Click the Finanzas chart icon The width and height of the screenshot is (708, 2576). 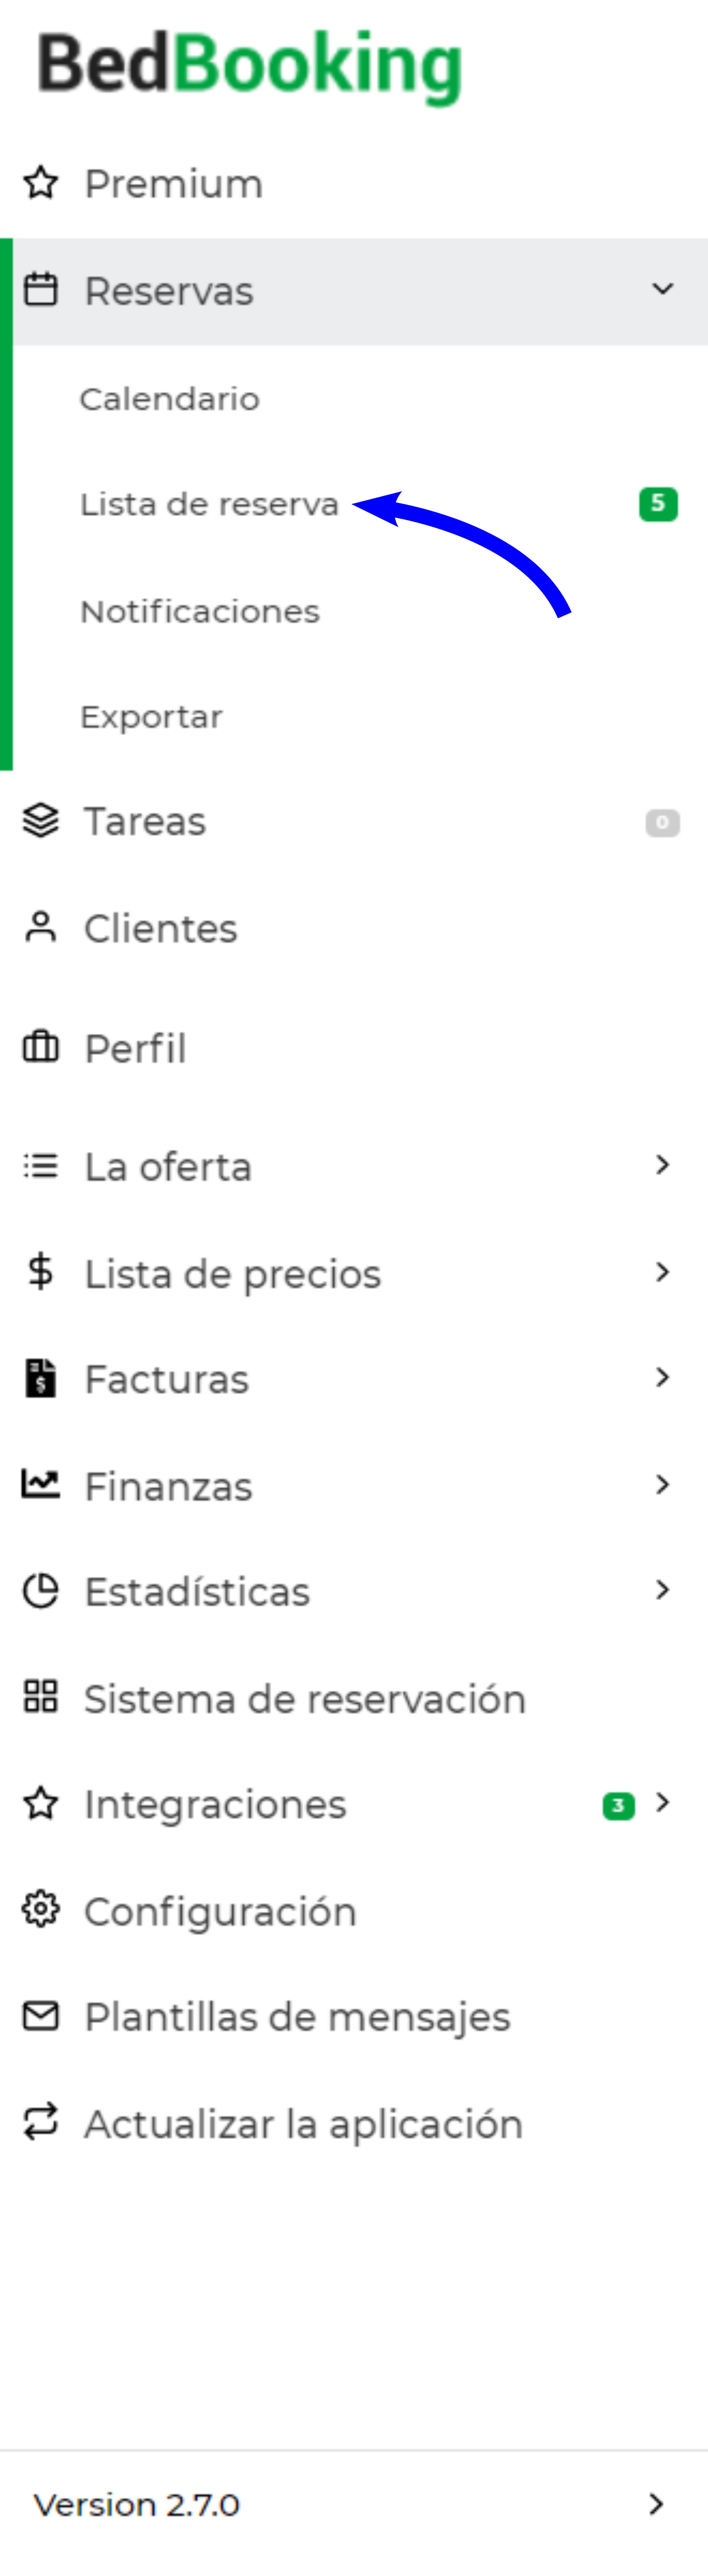click(x=41, y=1484)
